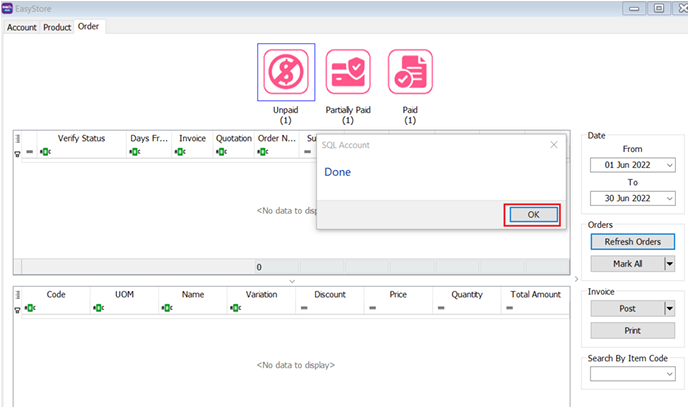The image size is (689, 420).
Task: Click the Print invoice button
Action: pos(632,330)
